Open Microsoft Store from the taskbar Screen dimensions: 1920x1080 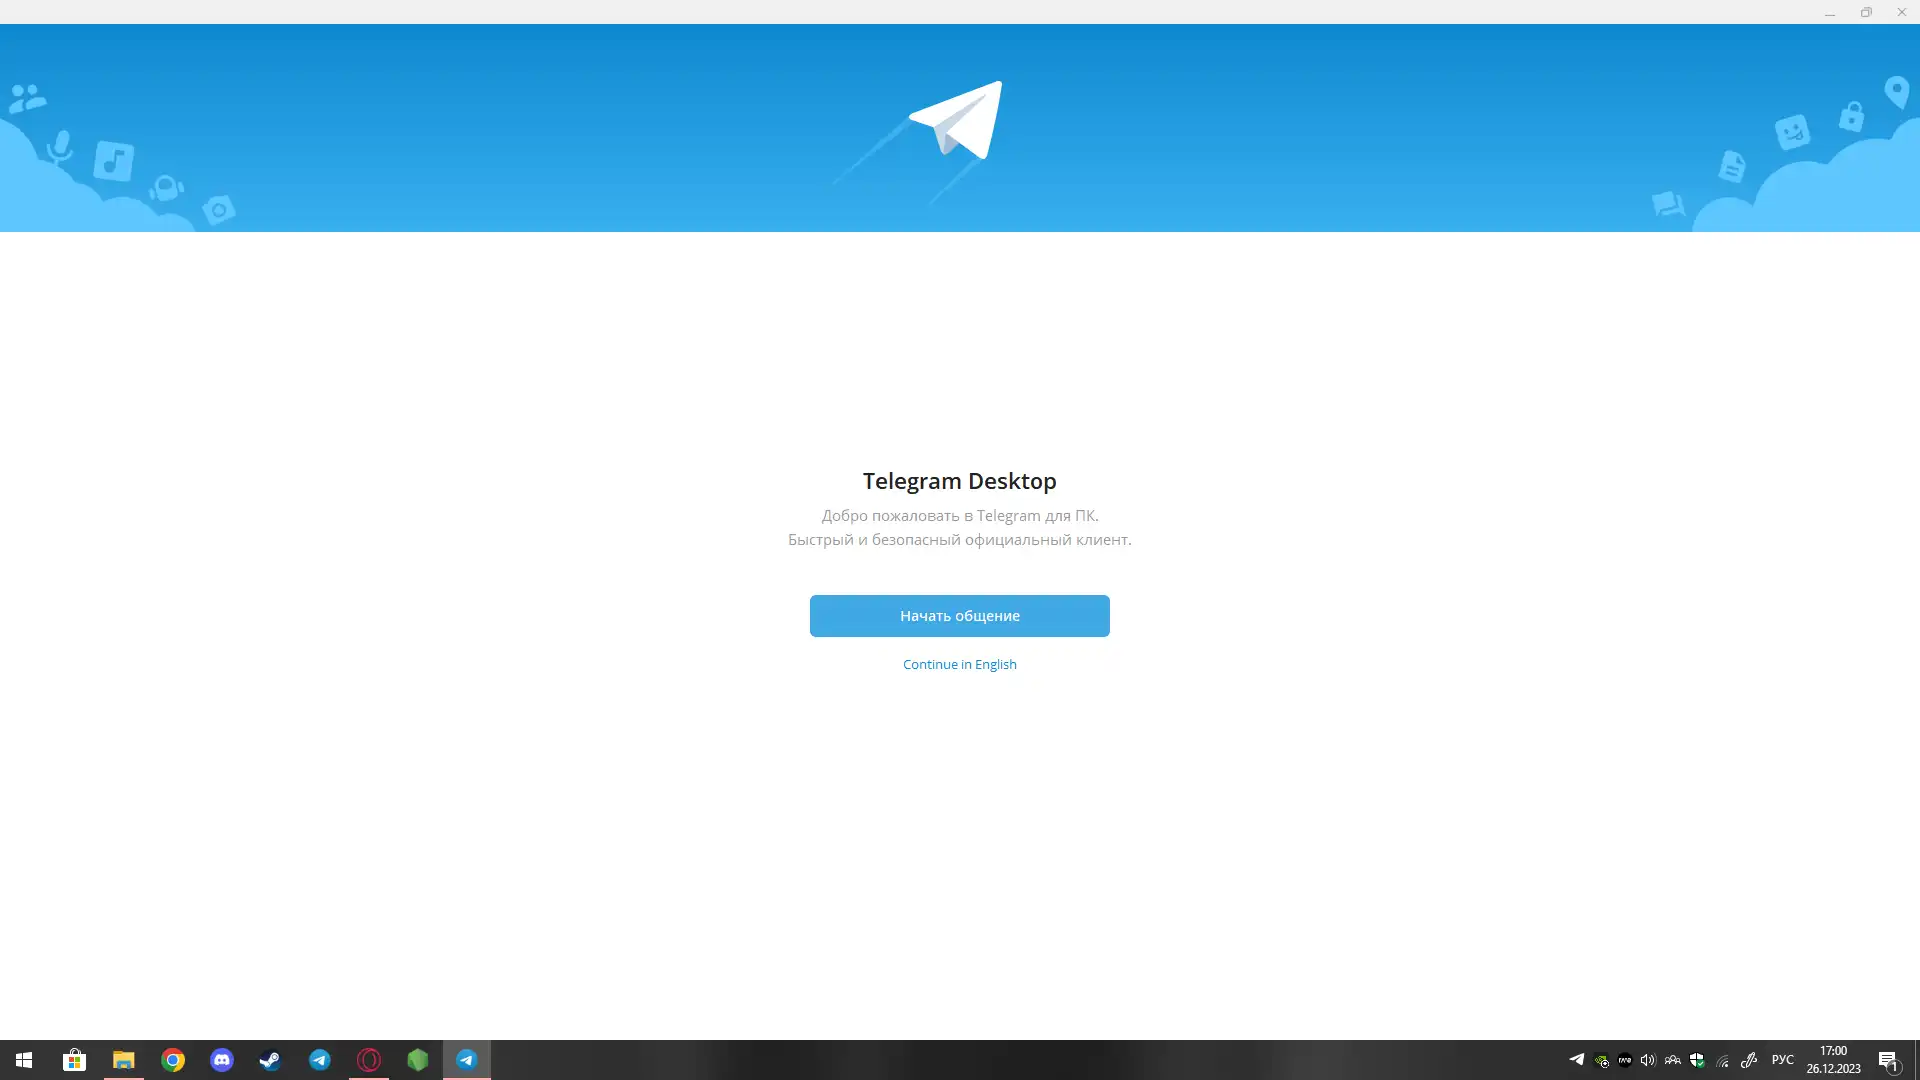tap(74, 1060)
